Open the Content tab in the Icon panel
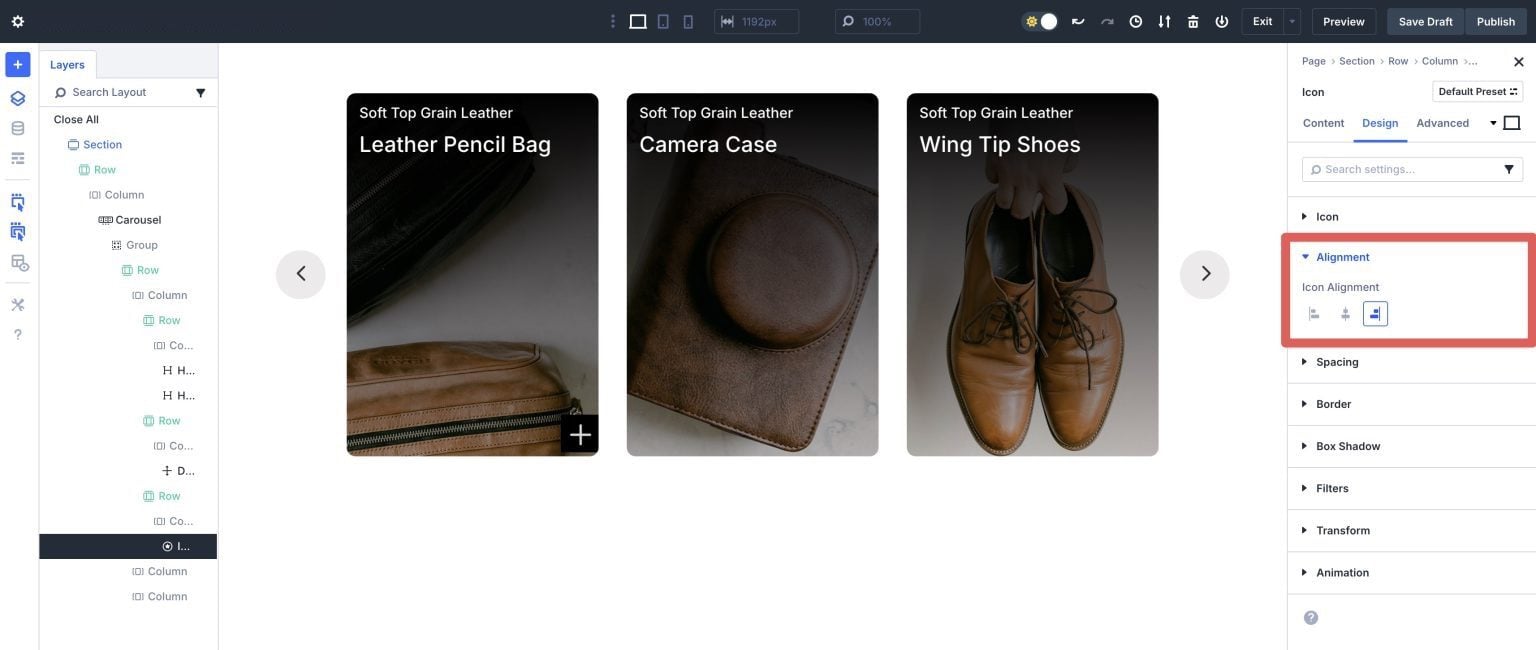The image size is (1536, 650). coord(1323,122)
